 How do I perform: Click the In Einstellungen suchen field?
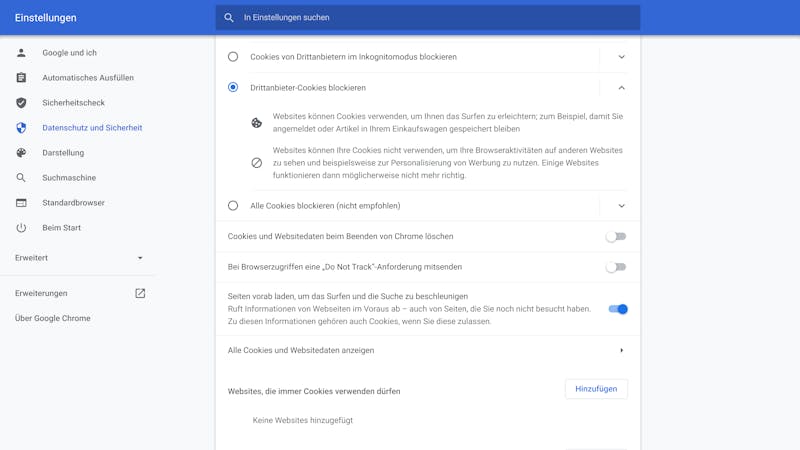point(428,17)
